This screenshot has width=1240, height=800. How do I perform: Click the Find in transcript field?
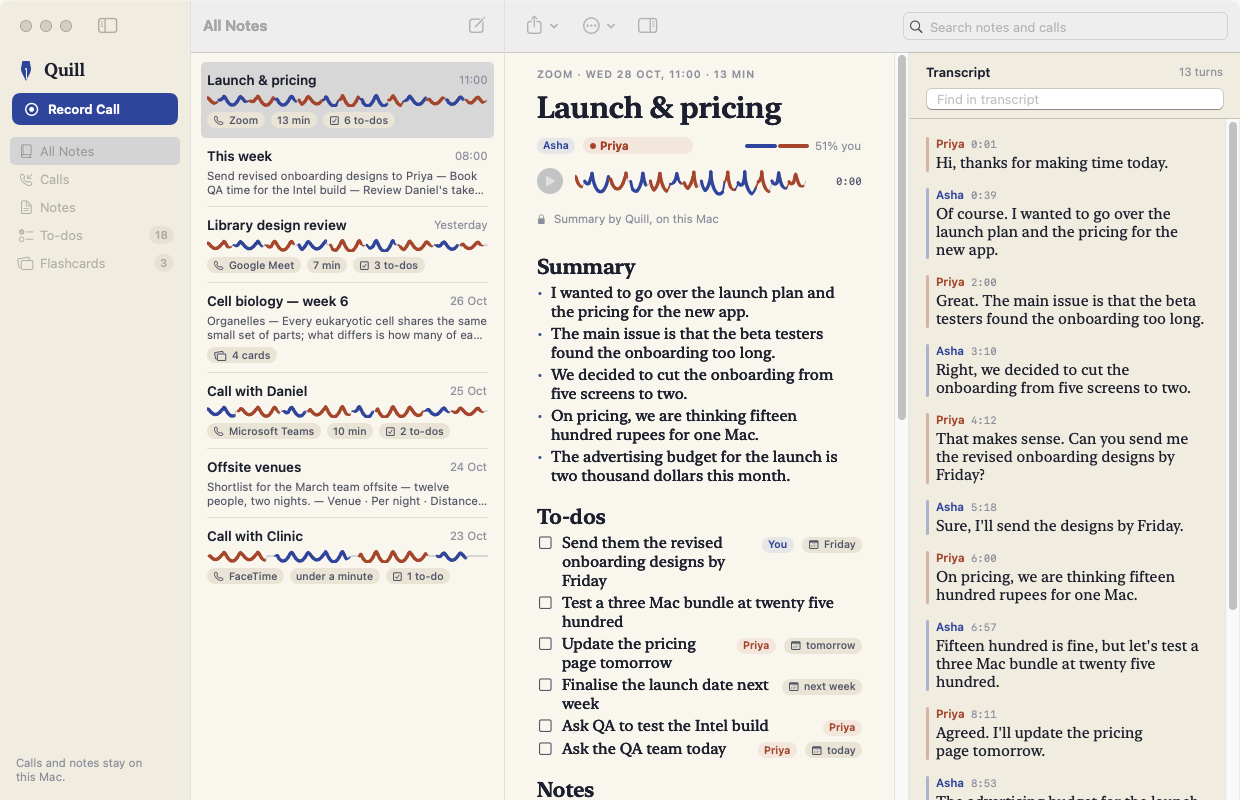(x=1075, y=99)
